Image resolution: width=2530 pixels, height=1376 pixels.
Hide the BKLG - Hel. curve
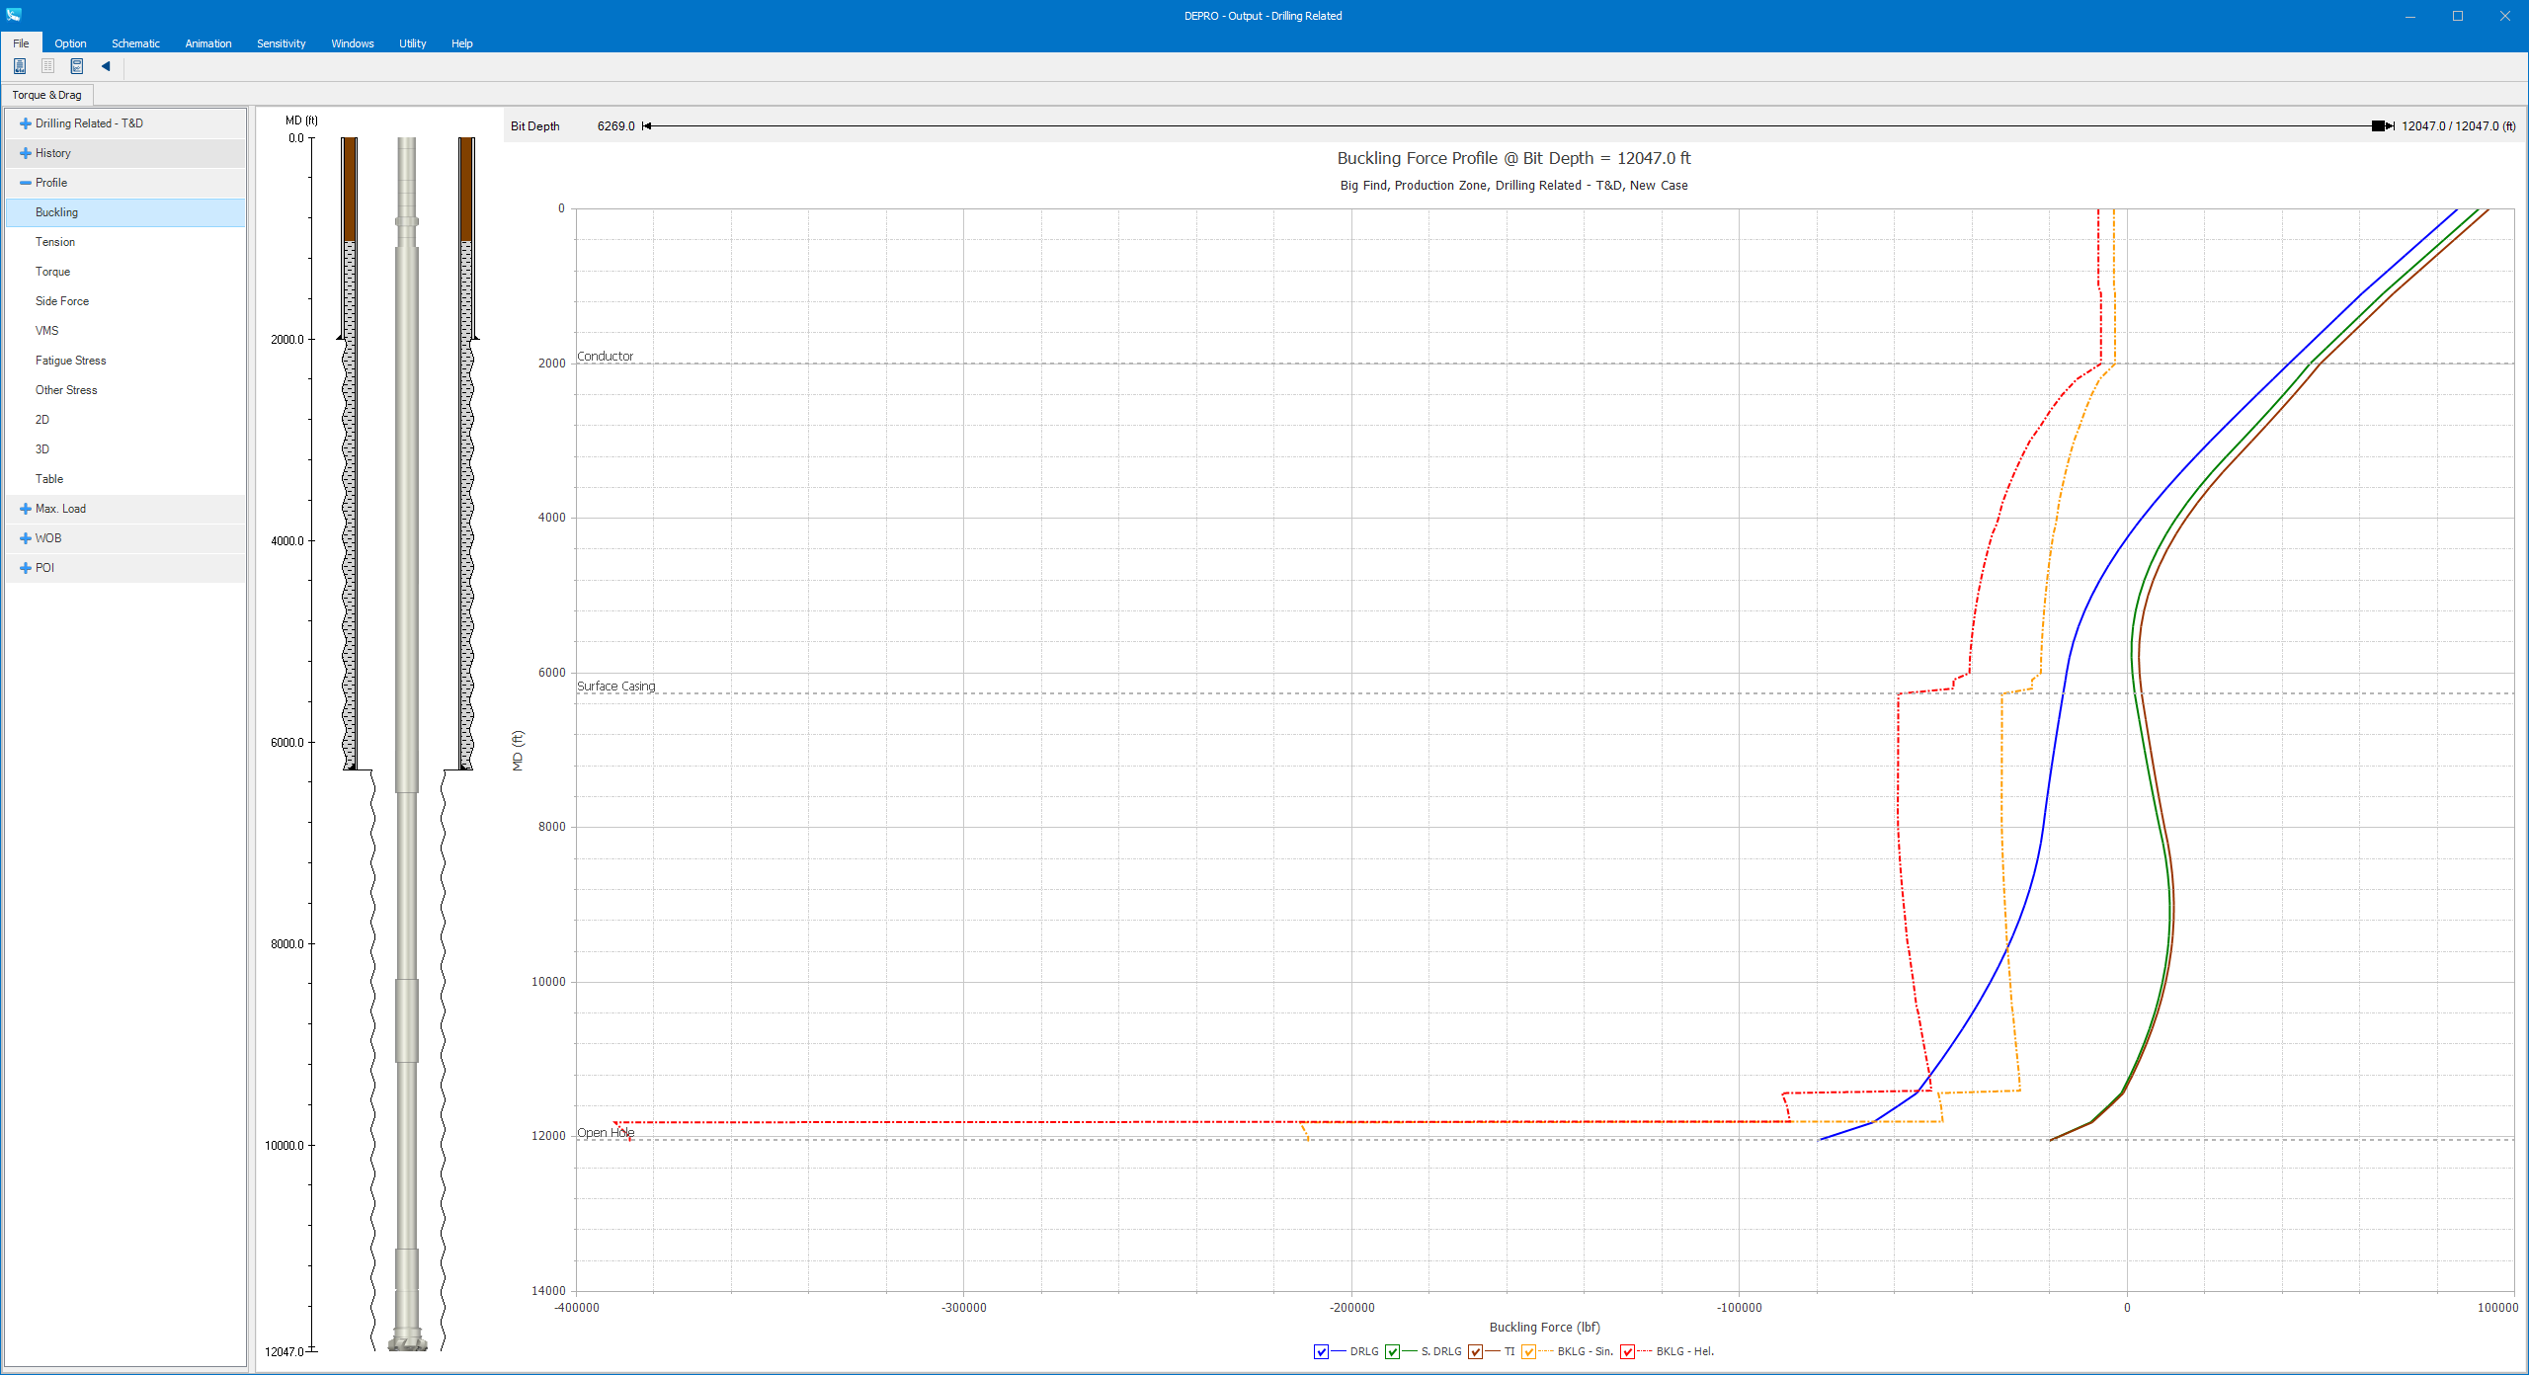point(1628,1352)
